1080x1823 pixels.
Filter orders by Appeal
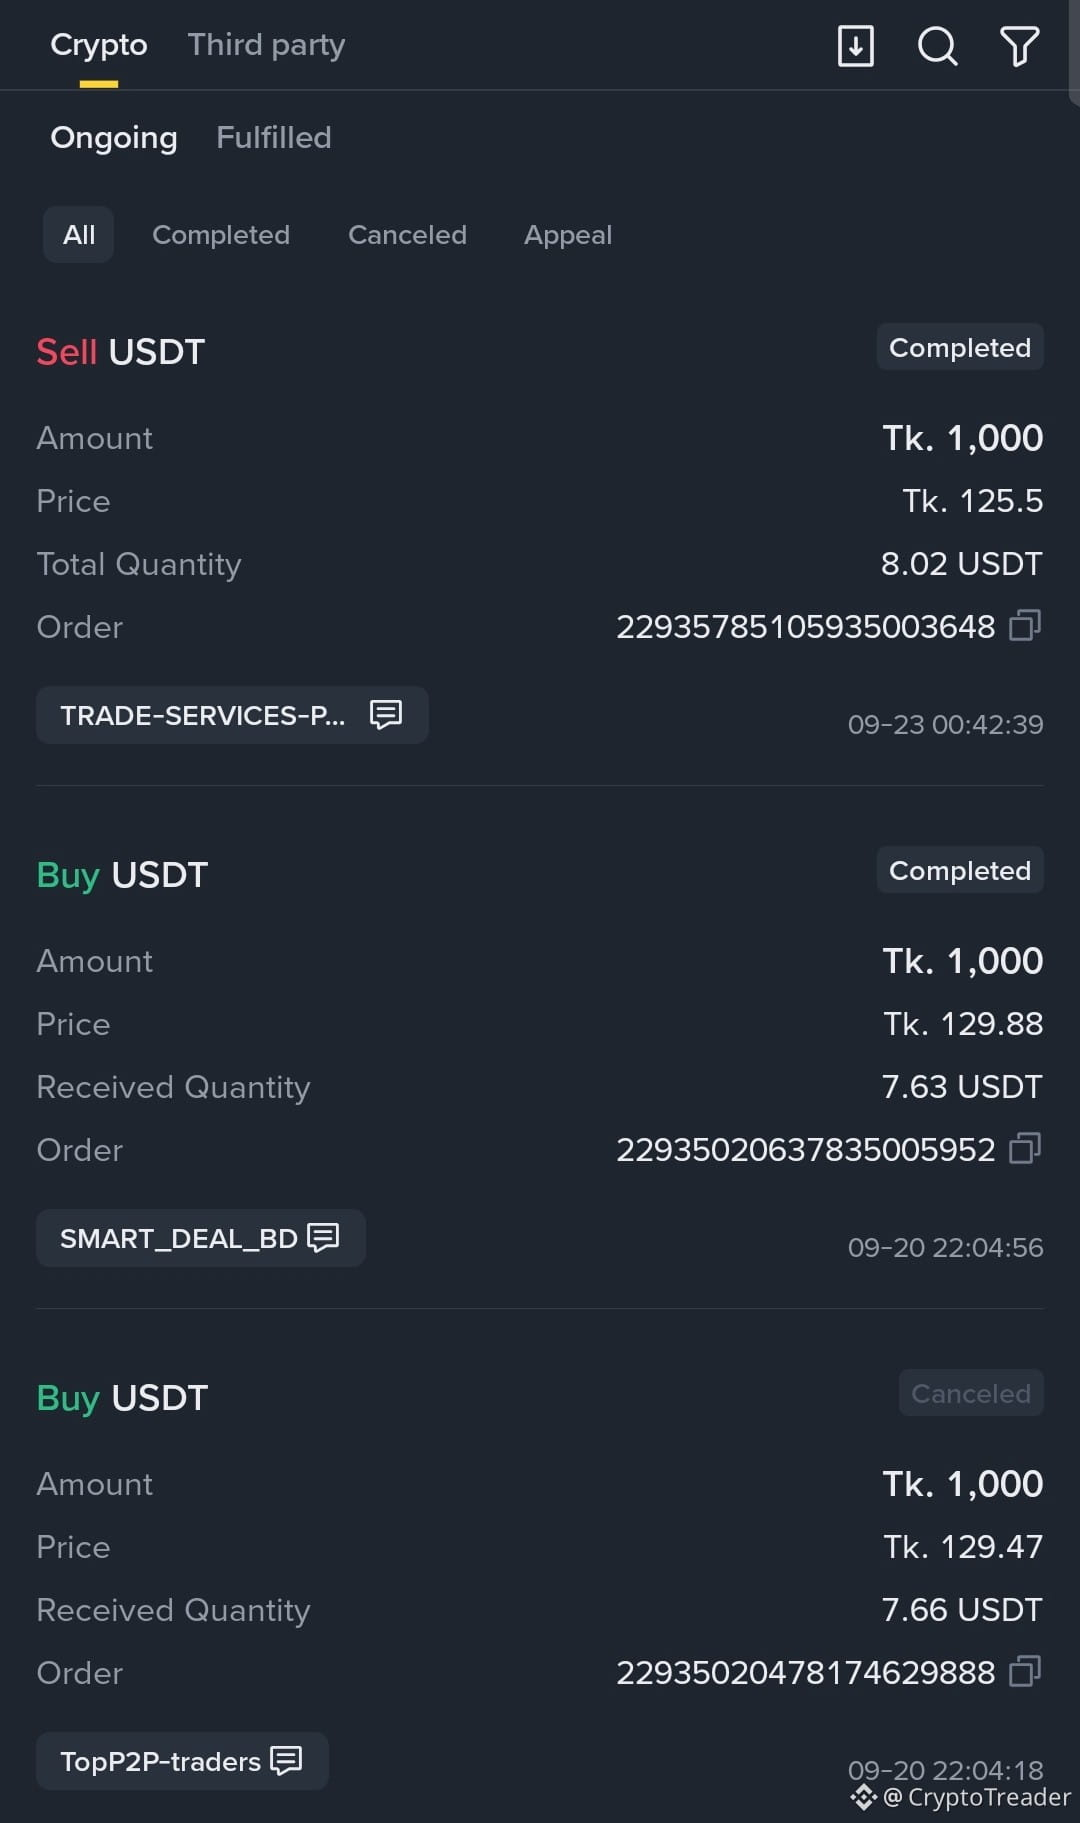pyautogui.click(x=568, y=235)
